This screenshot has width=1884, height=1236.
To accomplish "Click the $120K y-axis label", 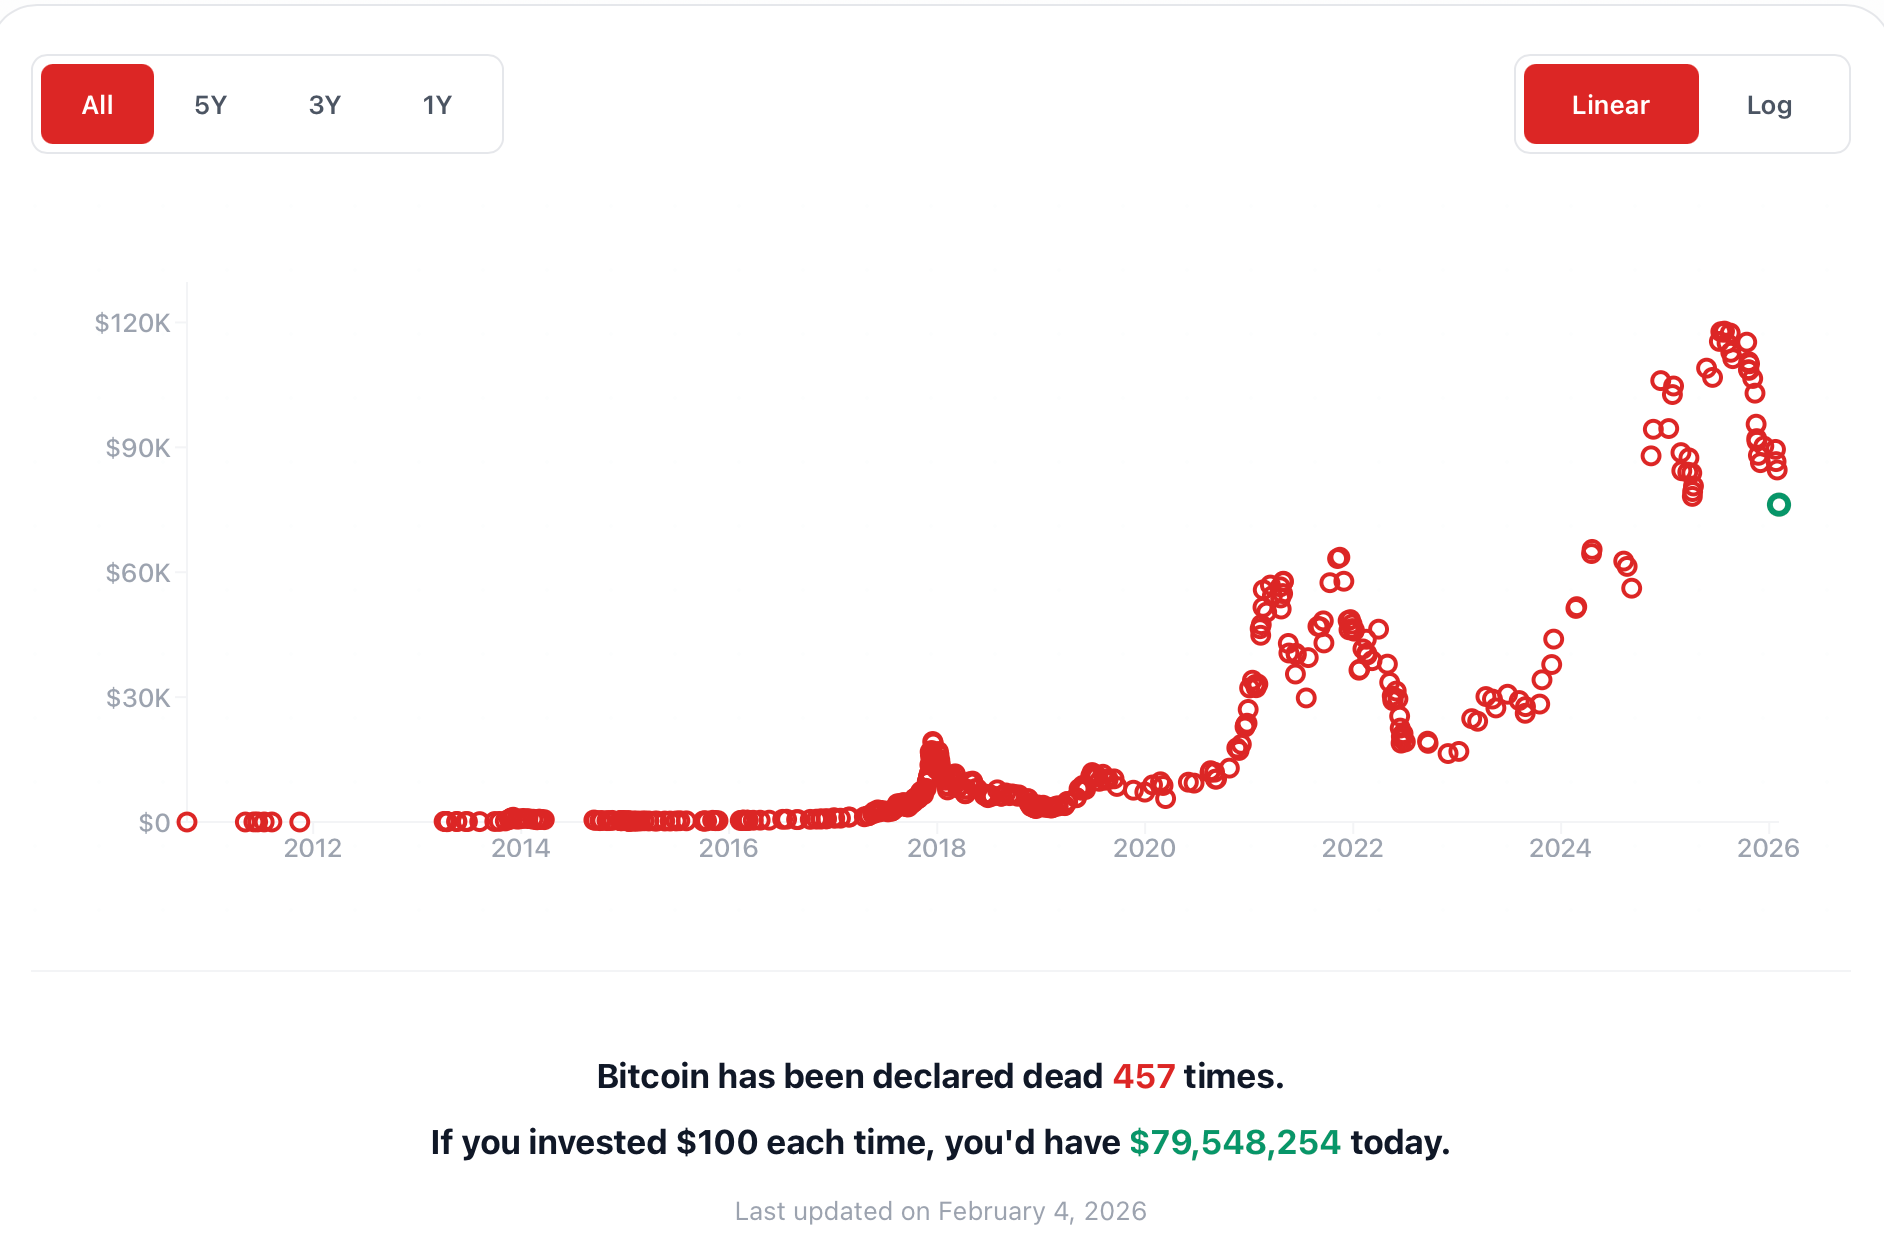I will (132, 323).
